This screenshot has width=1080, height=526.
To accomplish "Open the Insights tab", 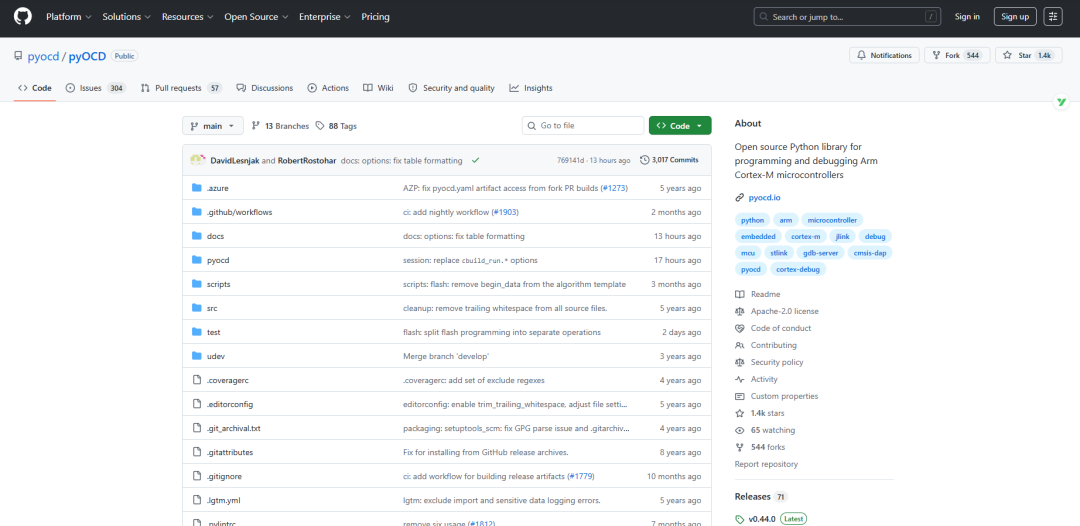I will [531, 88].
